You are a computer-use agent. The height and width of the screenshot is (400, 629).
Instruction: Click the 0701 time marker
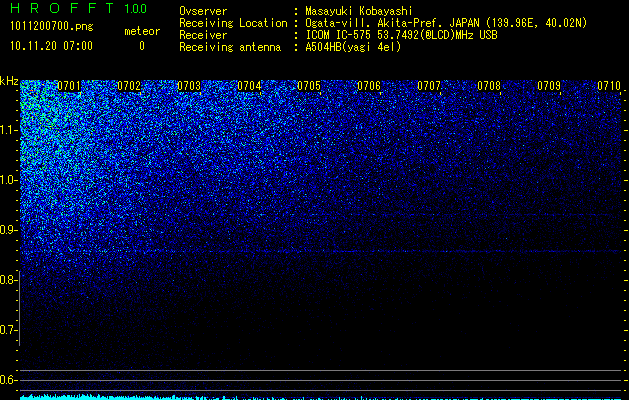click(x=69, y=86)
